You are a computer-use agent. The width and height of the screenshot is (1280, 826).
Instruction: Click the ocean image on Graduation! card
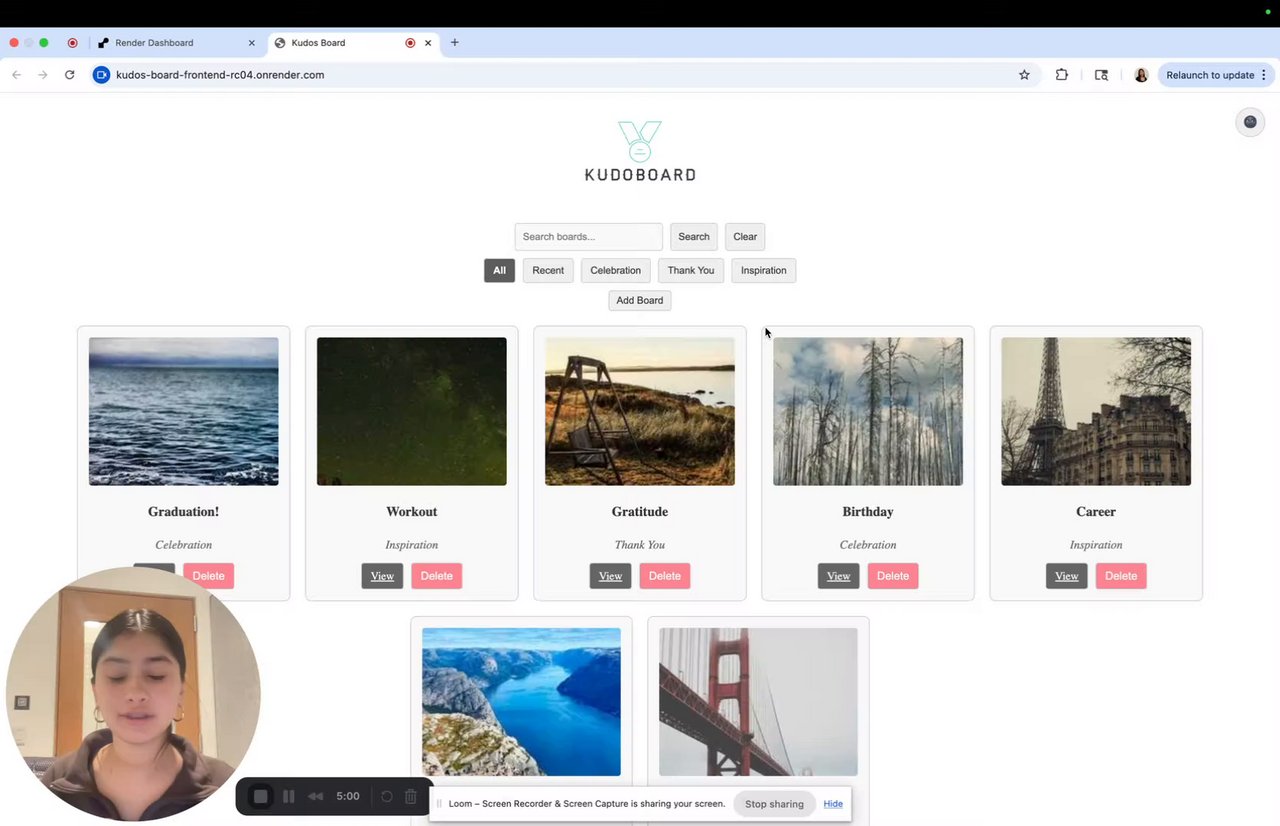(184, 411)
